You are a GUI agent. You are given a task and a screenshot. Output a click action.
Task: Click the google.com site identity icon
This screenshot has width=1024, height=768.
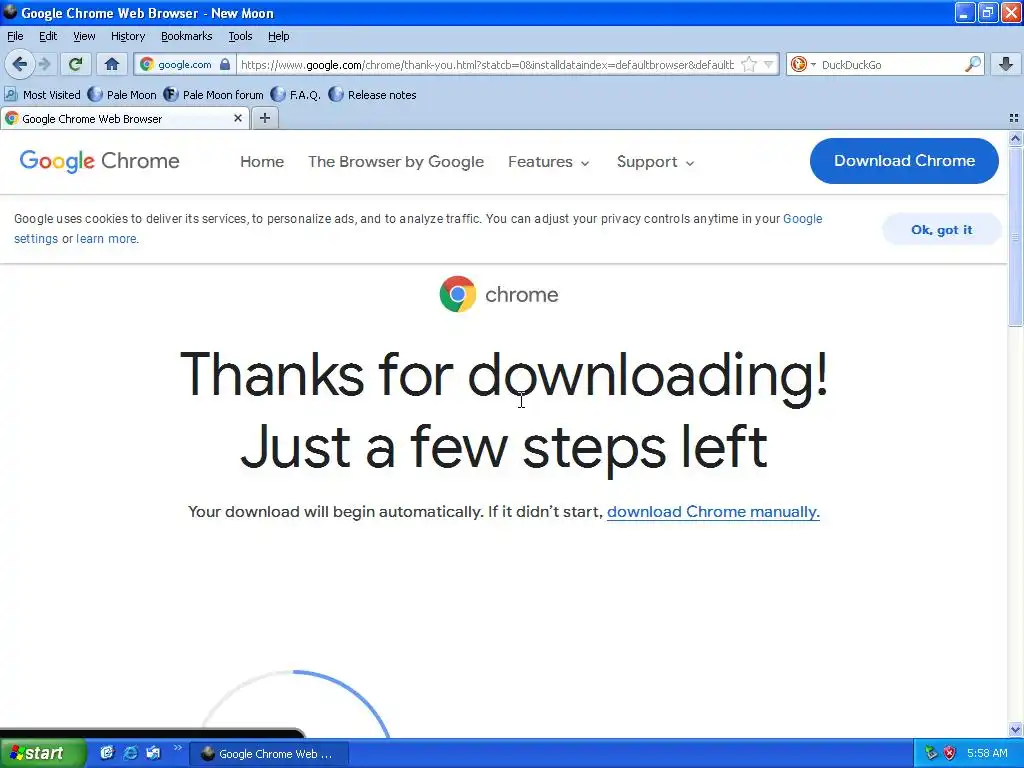click(147, 64)
